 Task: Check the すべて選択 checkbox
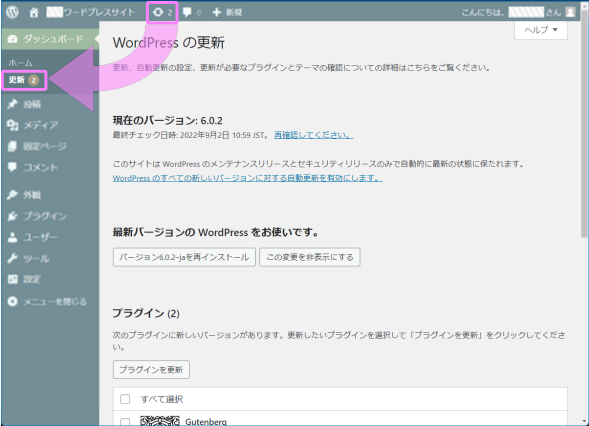pyautogui.click(x=125, y=399)
